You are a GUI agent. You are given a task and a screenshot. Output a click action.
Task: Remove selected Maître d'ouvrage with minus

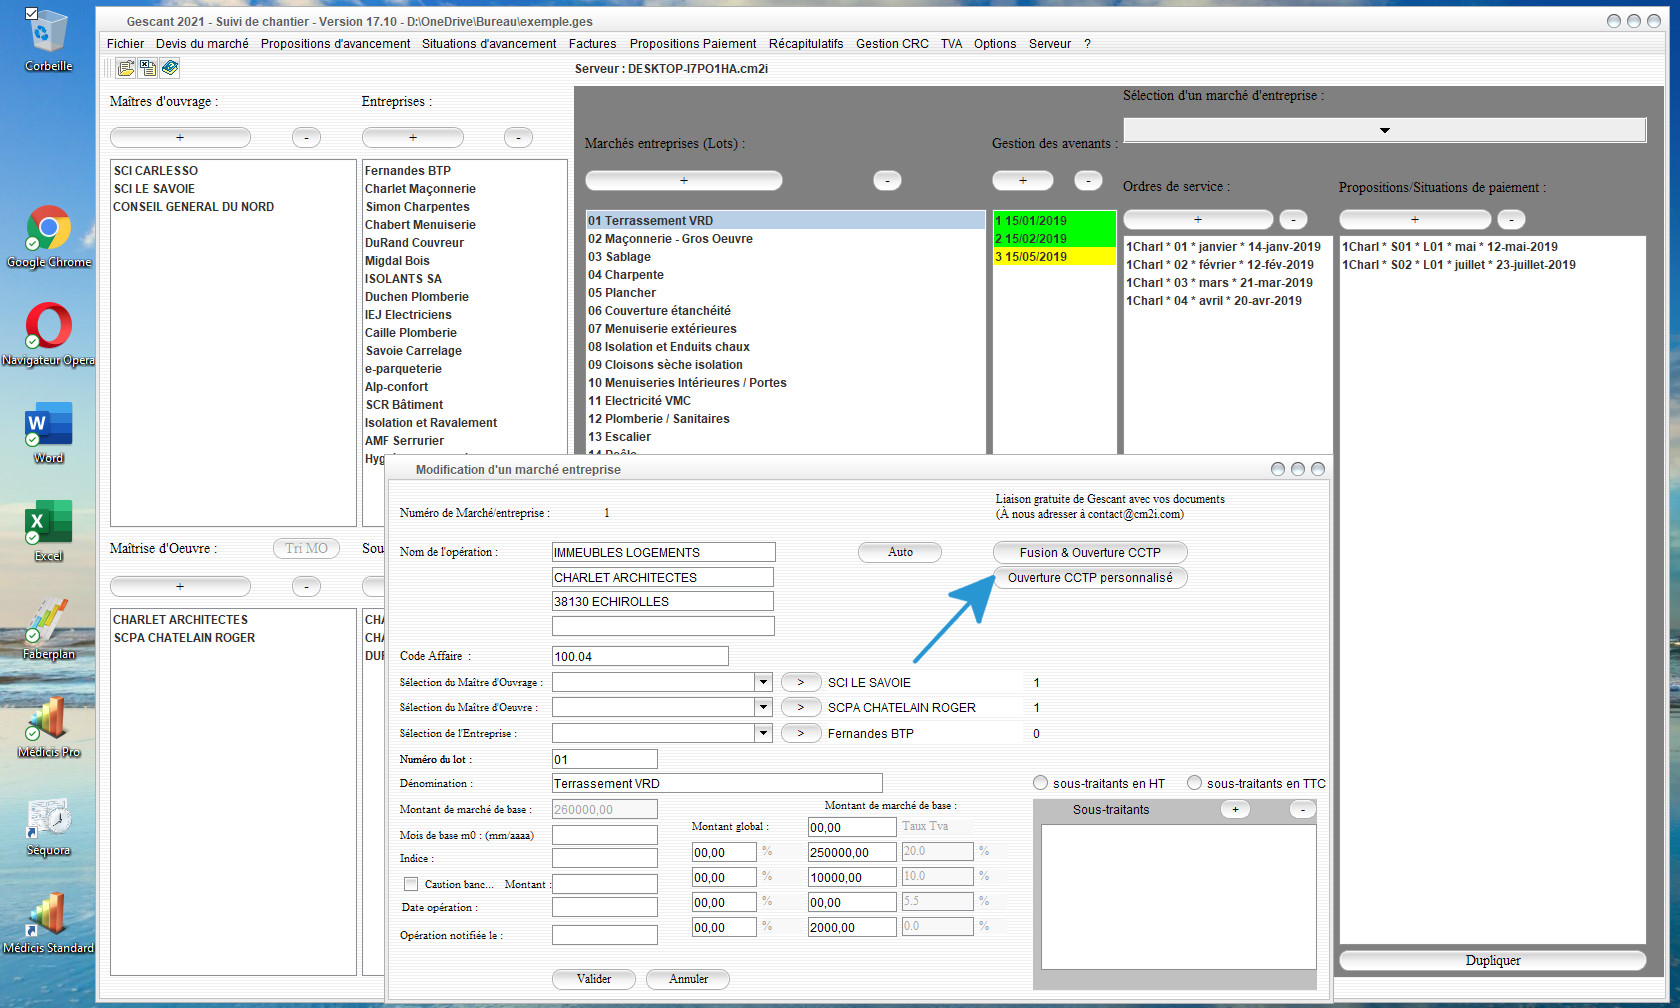[x=306, y=137]
